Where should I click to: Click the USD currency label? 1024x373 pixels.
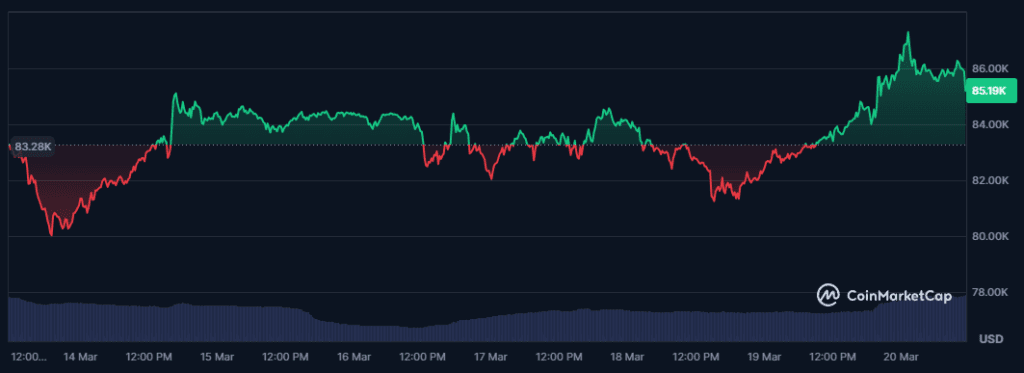(x=991, y=340)
